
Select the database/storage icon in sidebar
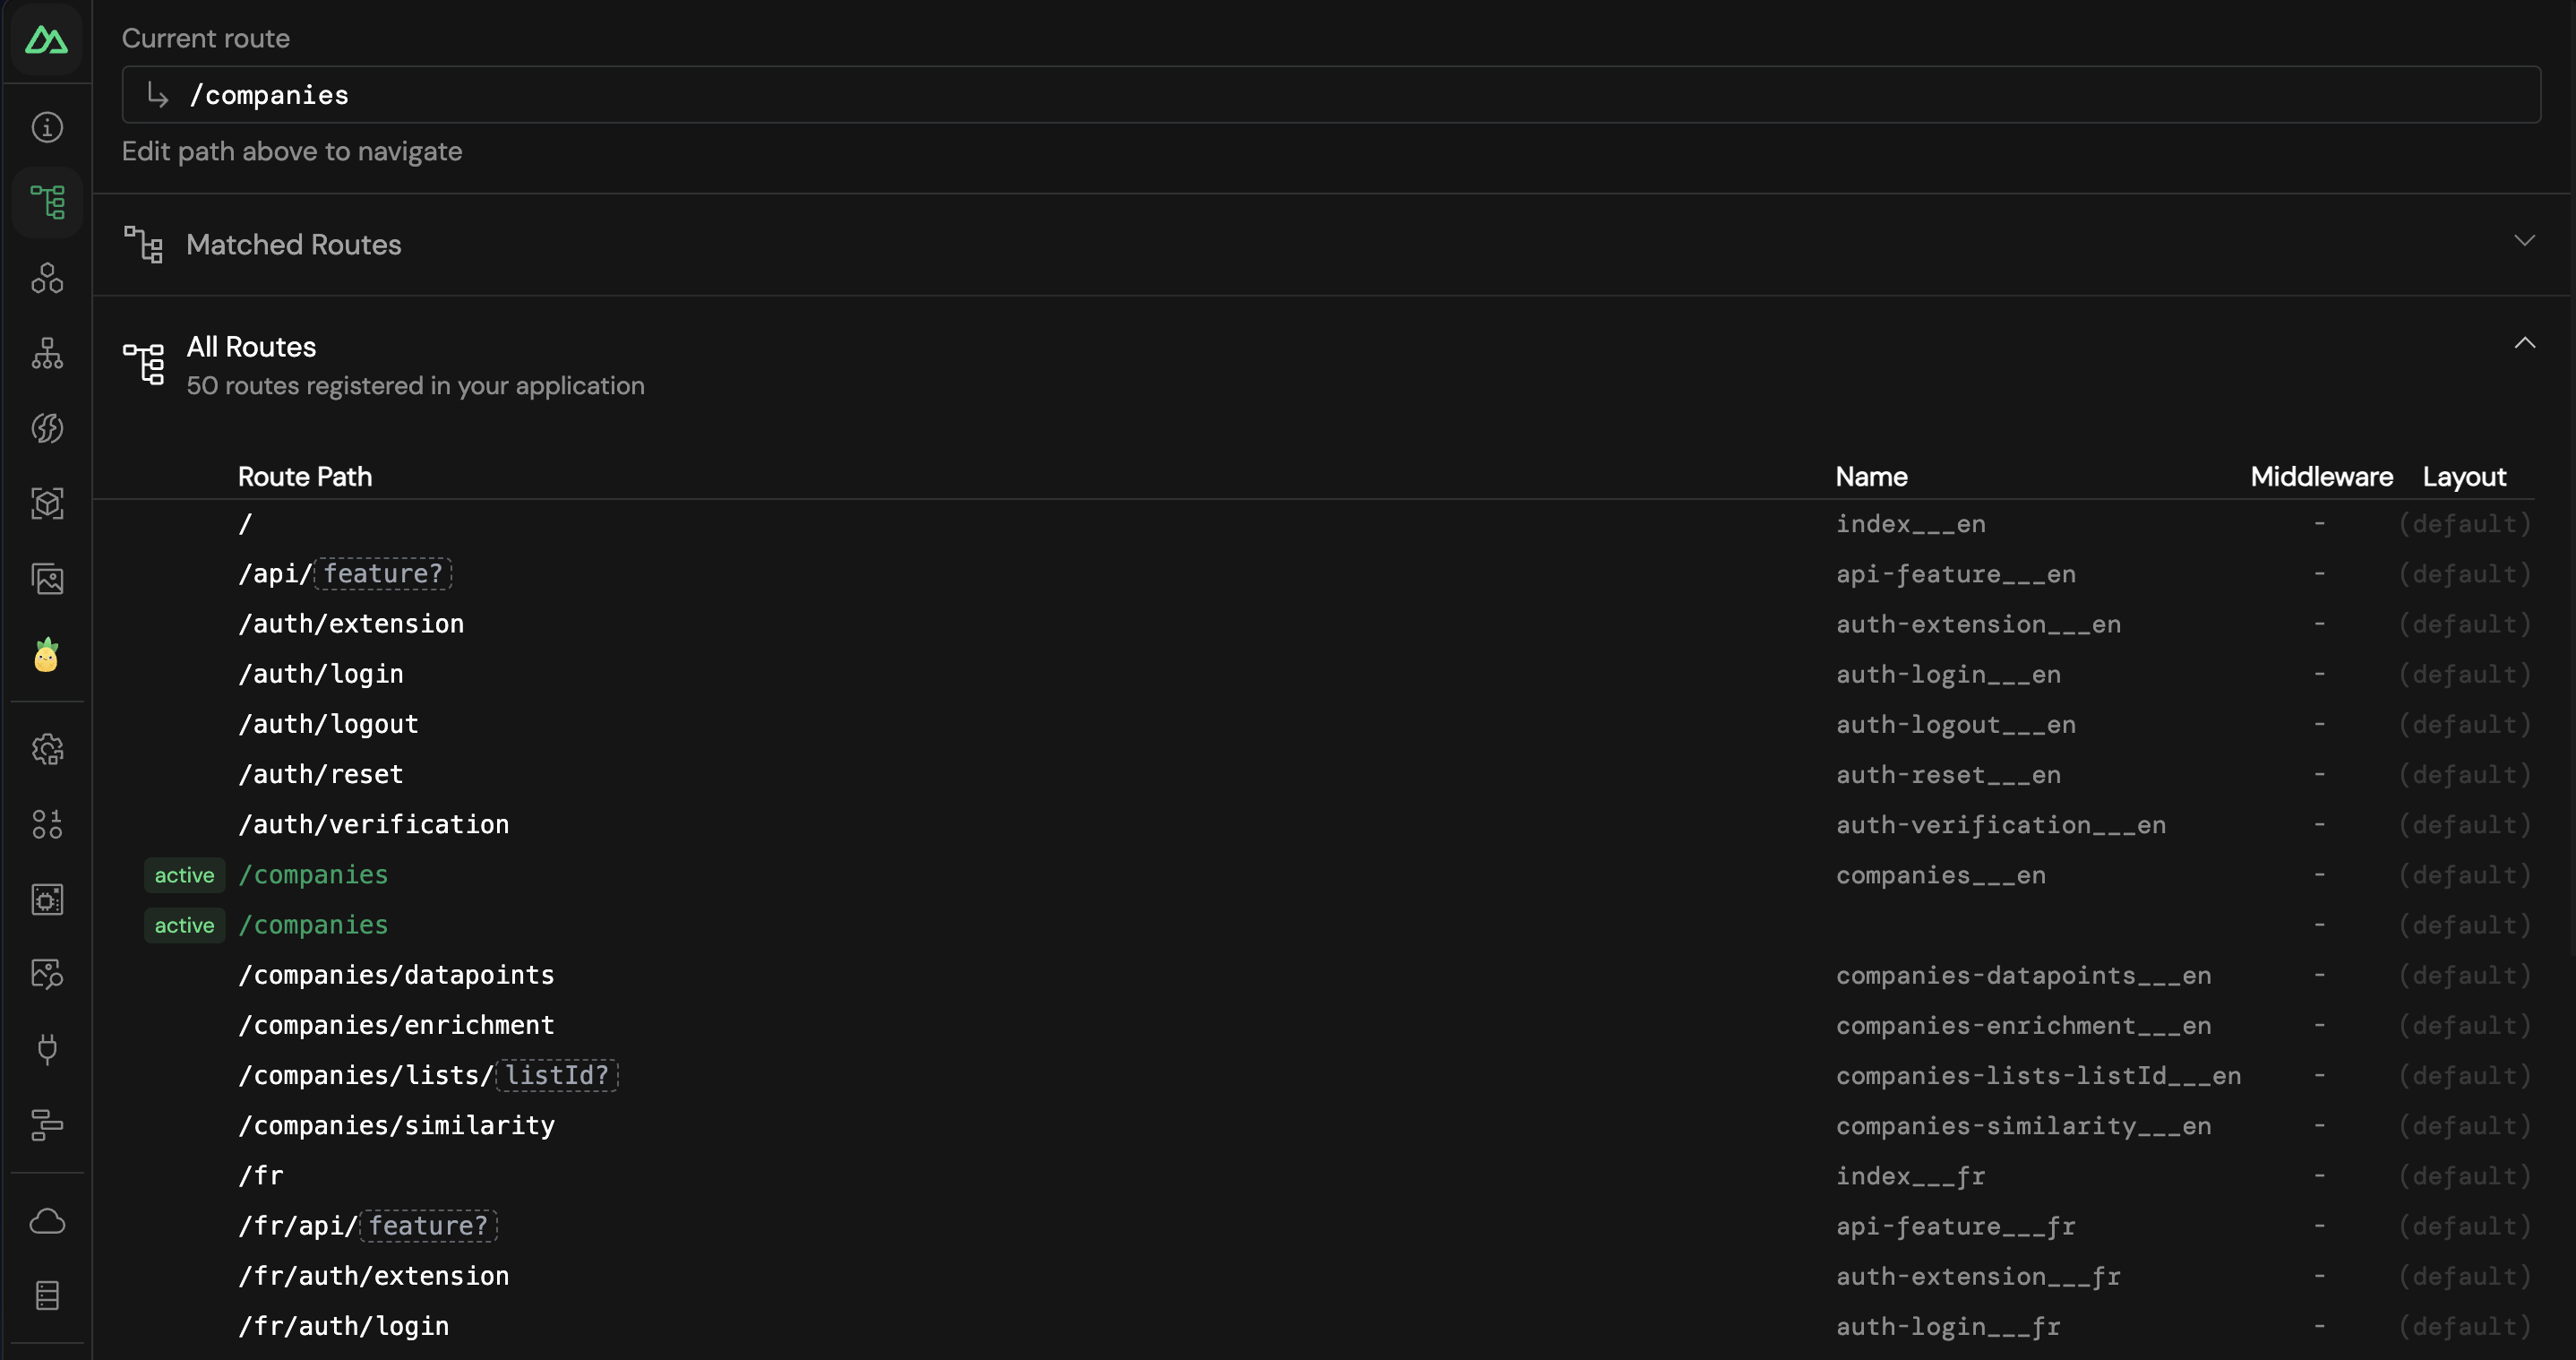47,1295
